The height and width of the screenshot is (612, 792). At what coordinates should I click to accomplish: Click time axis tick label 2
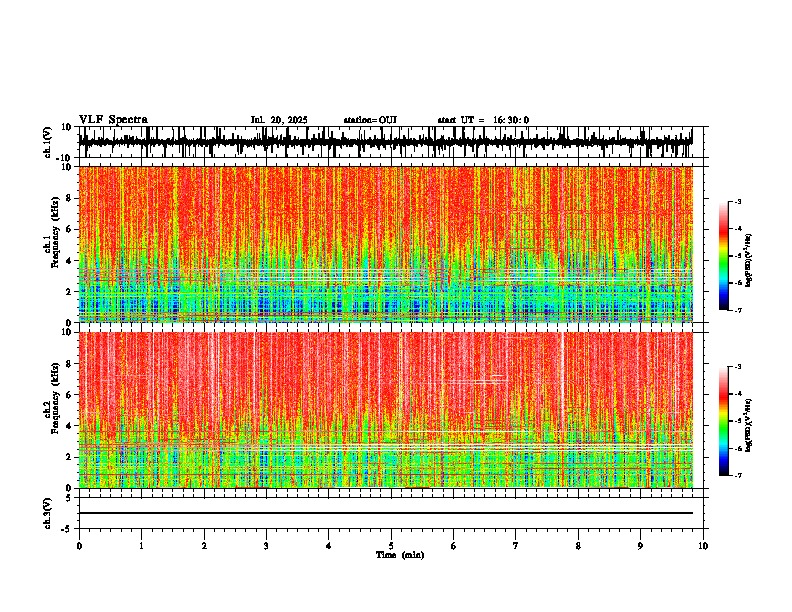[204, 546]
